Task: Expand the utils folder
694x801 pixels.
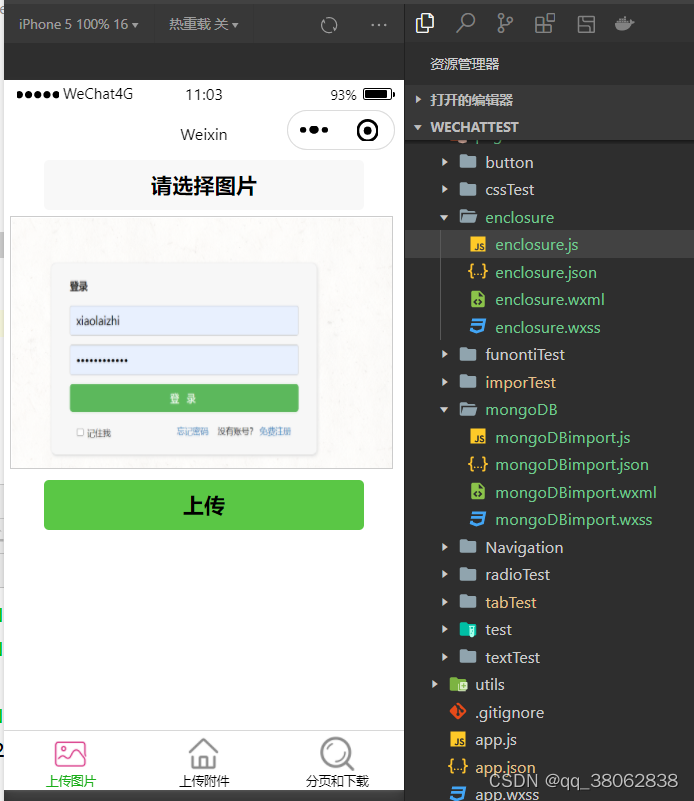Action: [549, 685]
